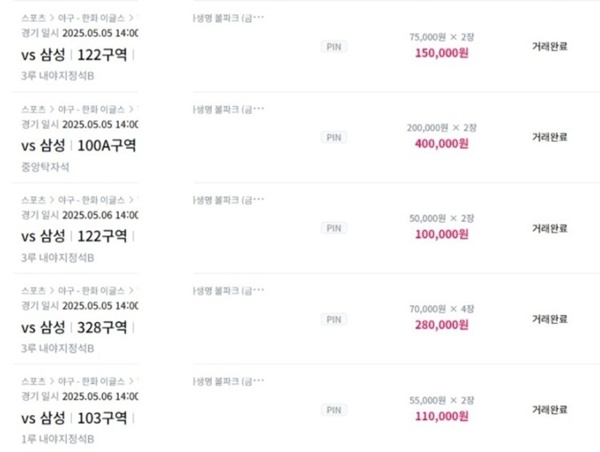Click PIN badge for 280,000원 listing

click(x=334, y=319)
